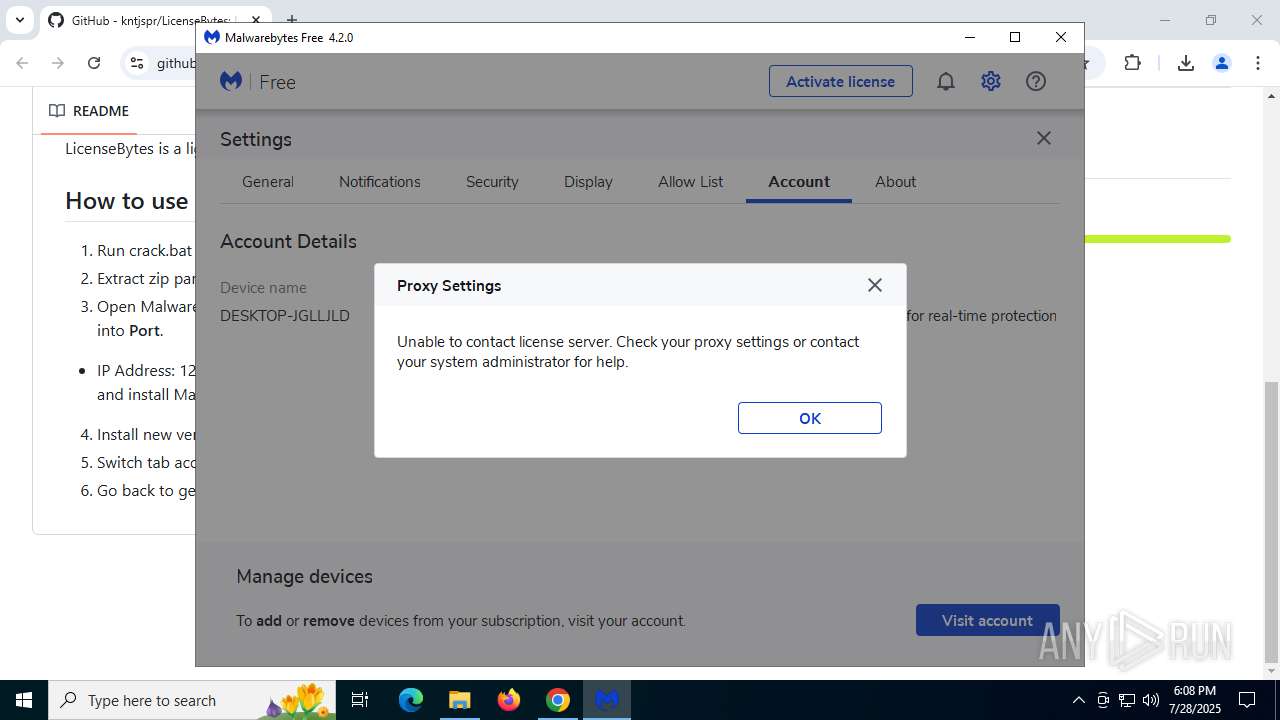Image resolution: width=1280 pixels, height=720 pixels.
Task: Open Chrome profile avatar icon
Action: pyautogui.click(x=1222, y=63)
